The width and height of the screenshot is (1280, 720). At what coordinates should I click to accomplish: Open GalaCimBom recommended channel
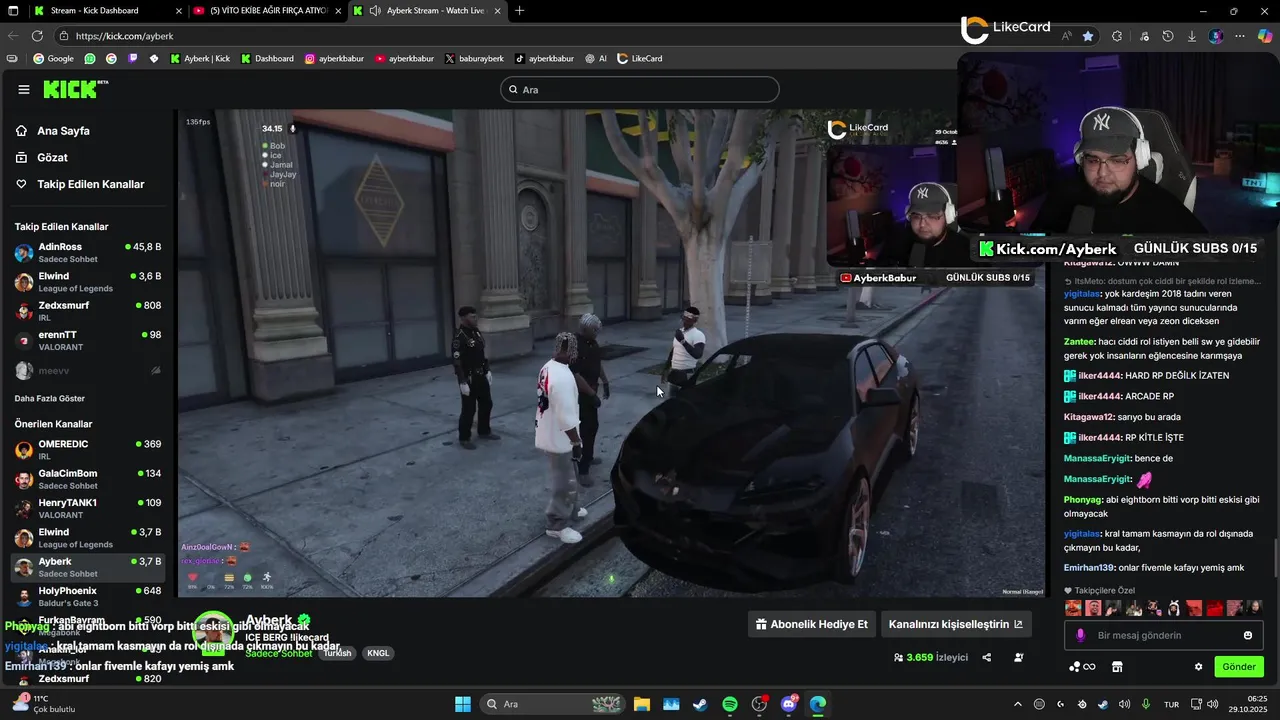[88, 479]
